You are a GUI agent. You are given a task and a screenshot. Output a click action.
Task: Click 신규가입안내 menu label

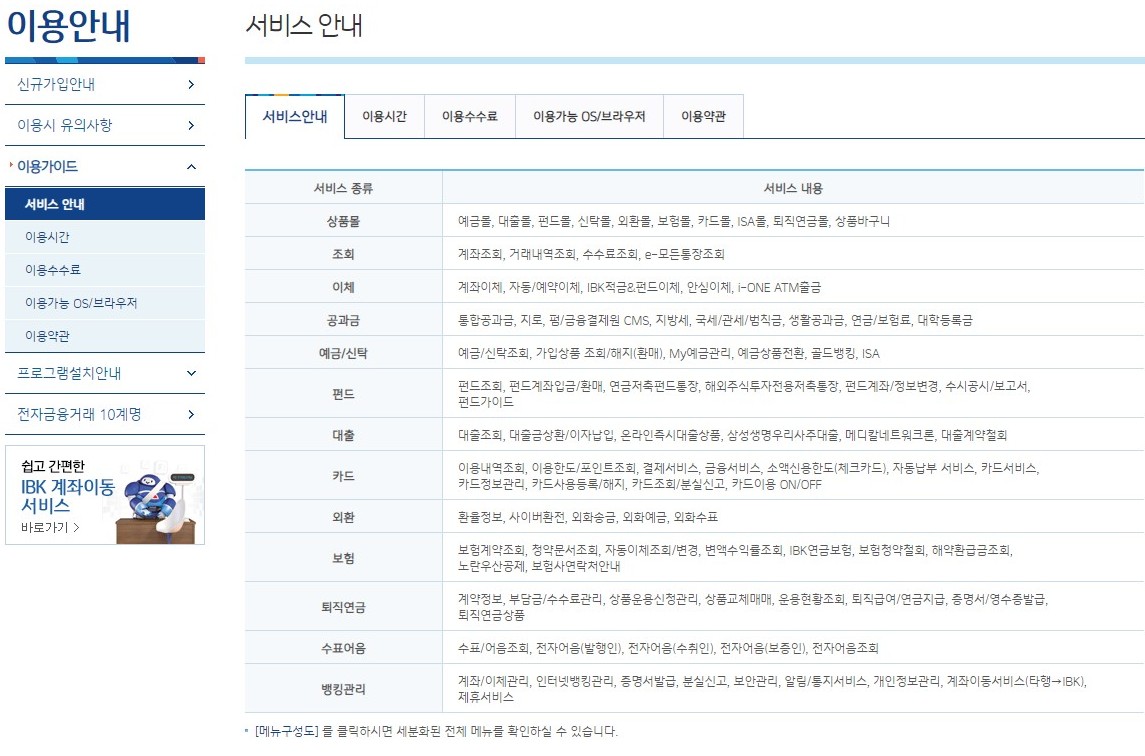point(56,85)
